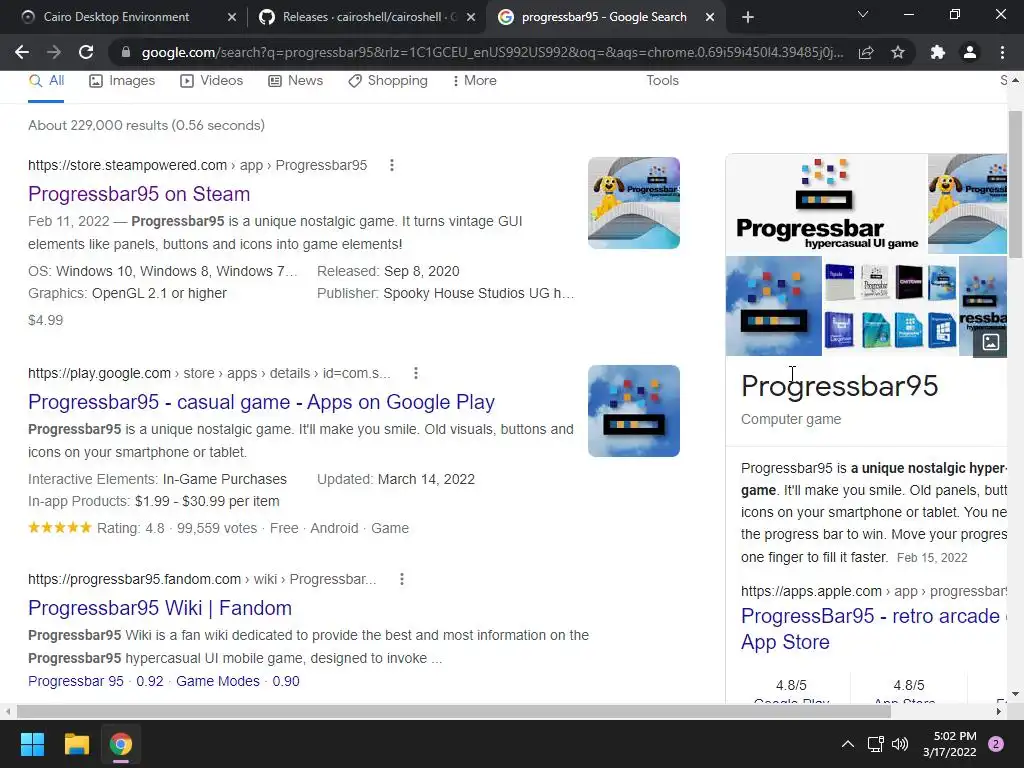The image size is (1024, 768).
Task: Expand the More search filters menu
Action: click(x=475, y=81)
